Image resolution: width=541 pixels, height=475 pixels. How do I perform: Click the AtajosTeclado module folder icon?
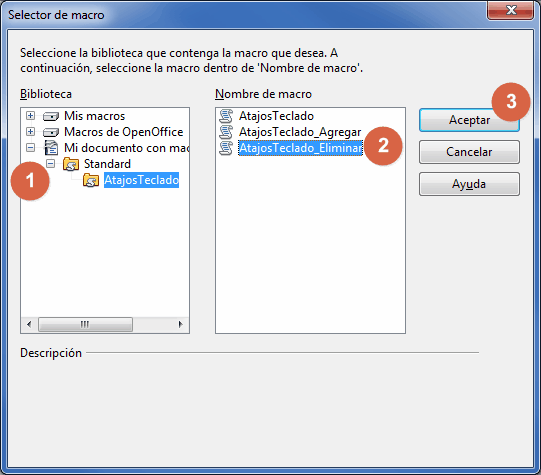[91, 180]
